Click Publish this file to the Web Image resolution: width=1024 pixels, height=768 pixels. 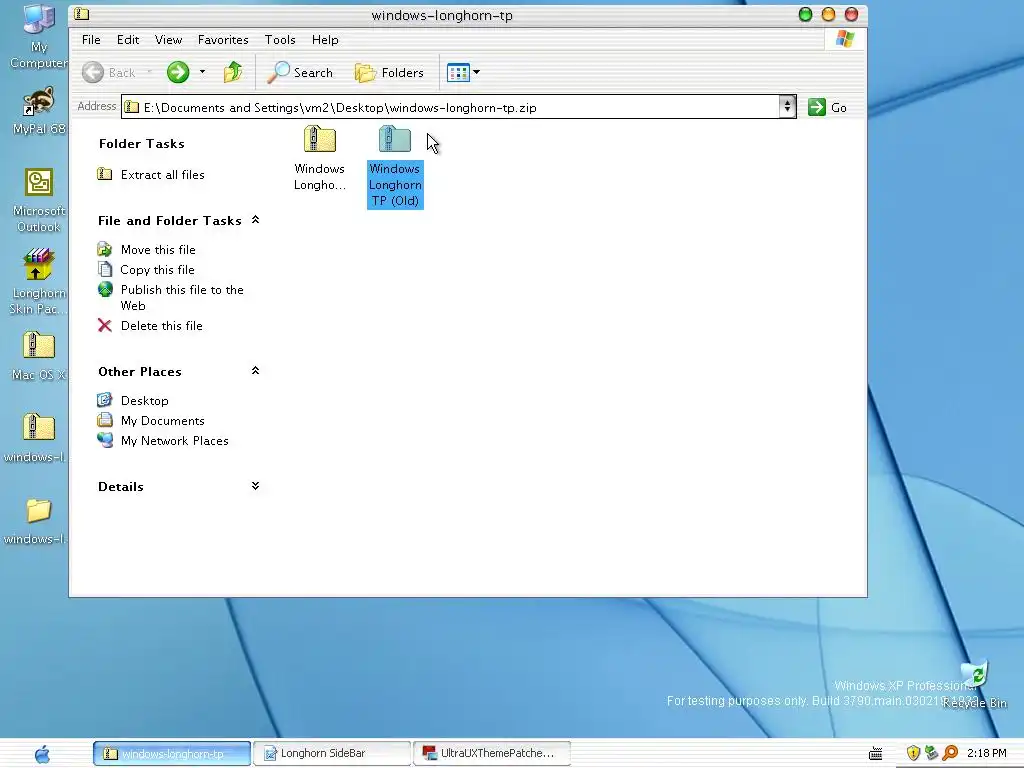[182, 298]
